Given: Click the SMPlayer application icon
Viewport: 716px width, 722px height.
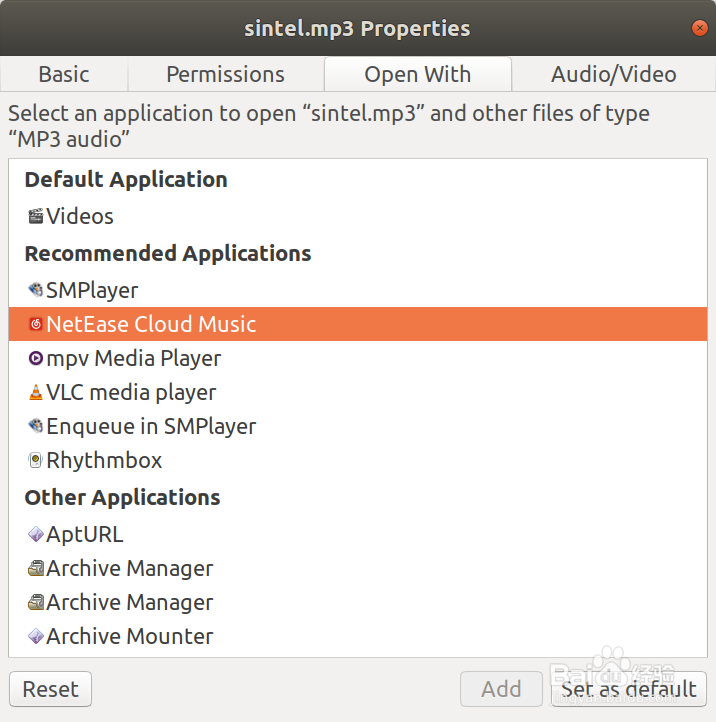Looking at the screenshot, I should coord(35,290).
